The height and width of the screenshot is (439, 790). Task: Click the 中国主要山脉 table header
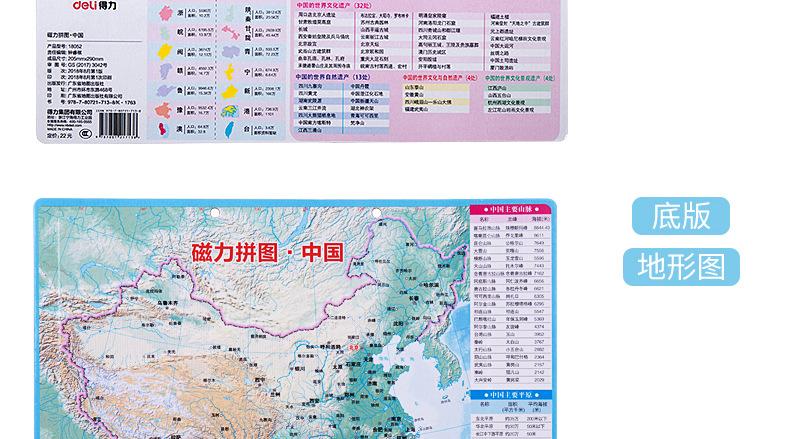[x=509, y=208]
